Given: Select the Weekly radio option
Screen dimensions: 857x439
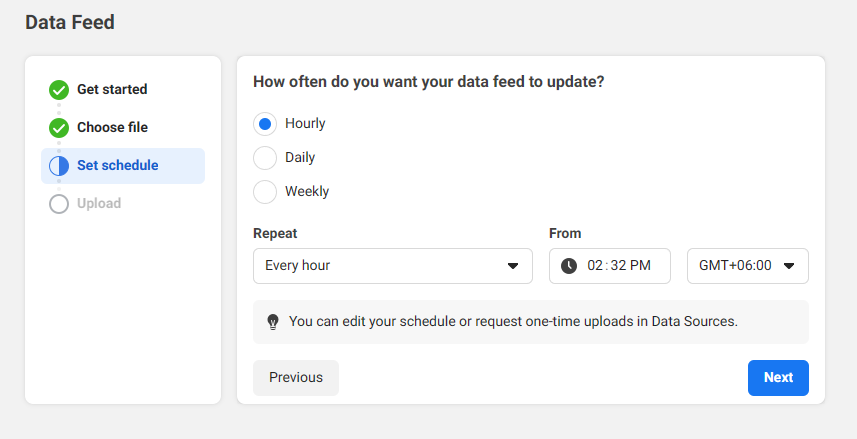Looking at the screenshot, I should click(x=265, y=192).
